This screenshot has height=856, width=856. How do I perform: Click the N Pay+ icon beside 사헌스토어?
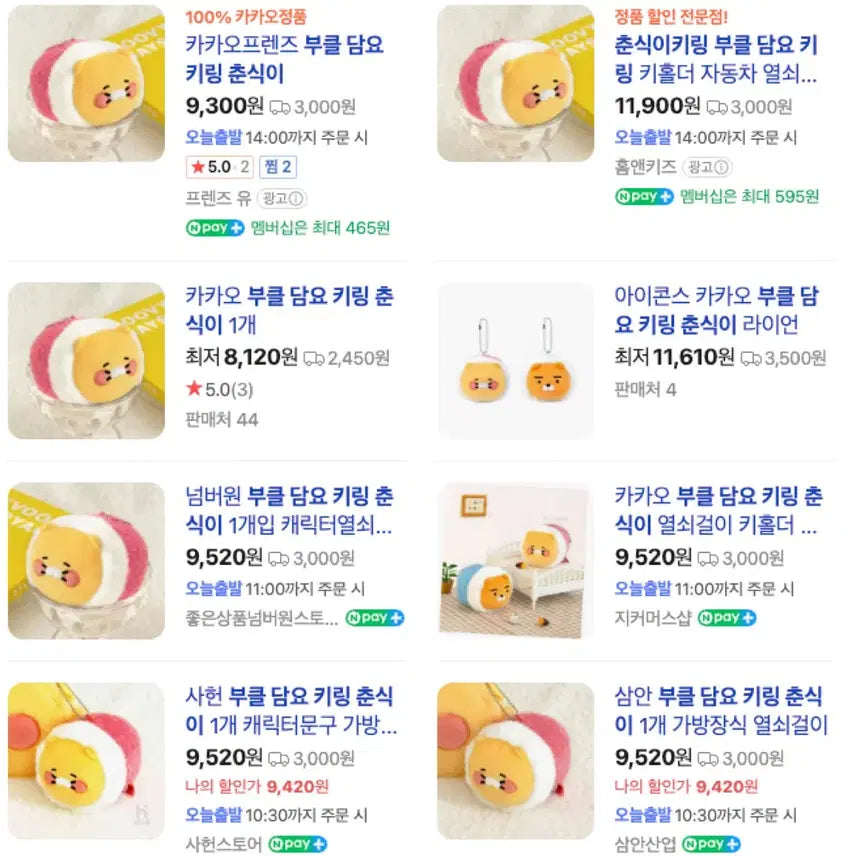[x=298, y=844]
